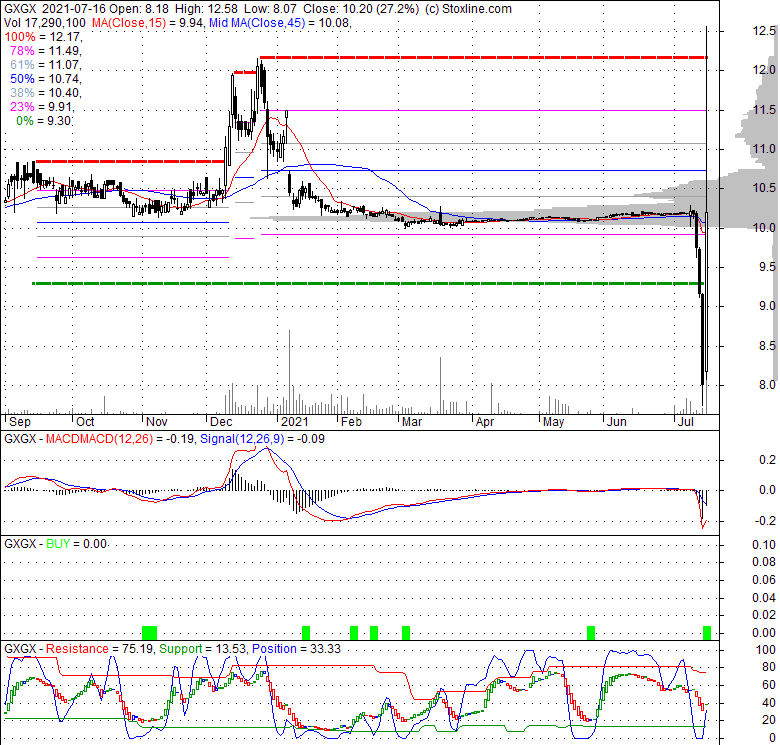This screenshot has width=780, height=745.
Task: Click the tall volume spike in mid-March
Action: 440,385
